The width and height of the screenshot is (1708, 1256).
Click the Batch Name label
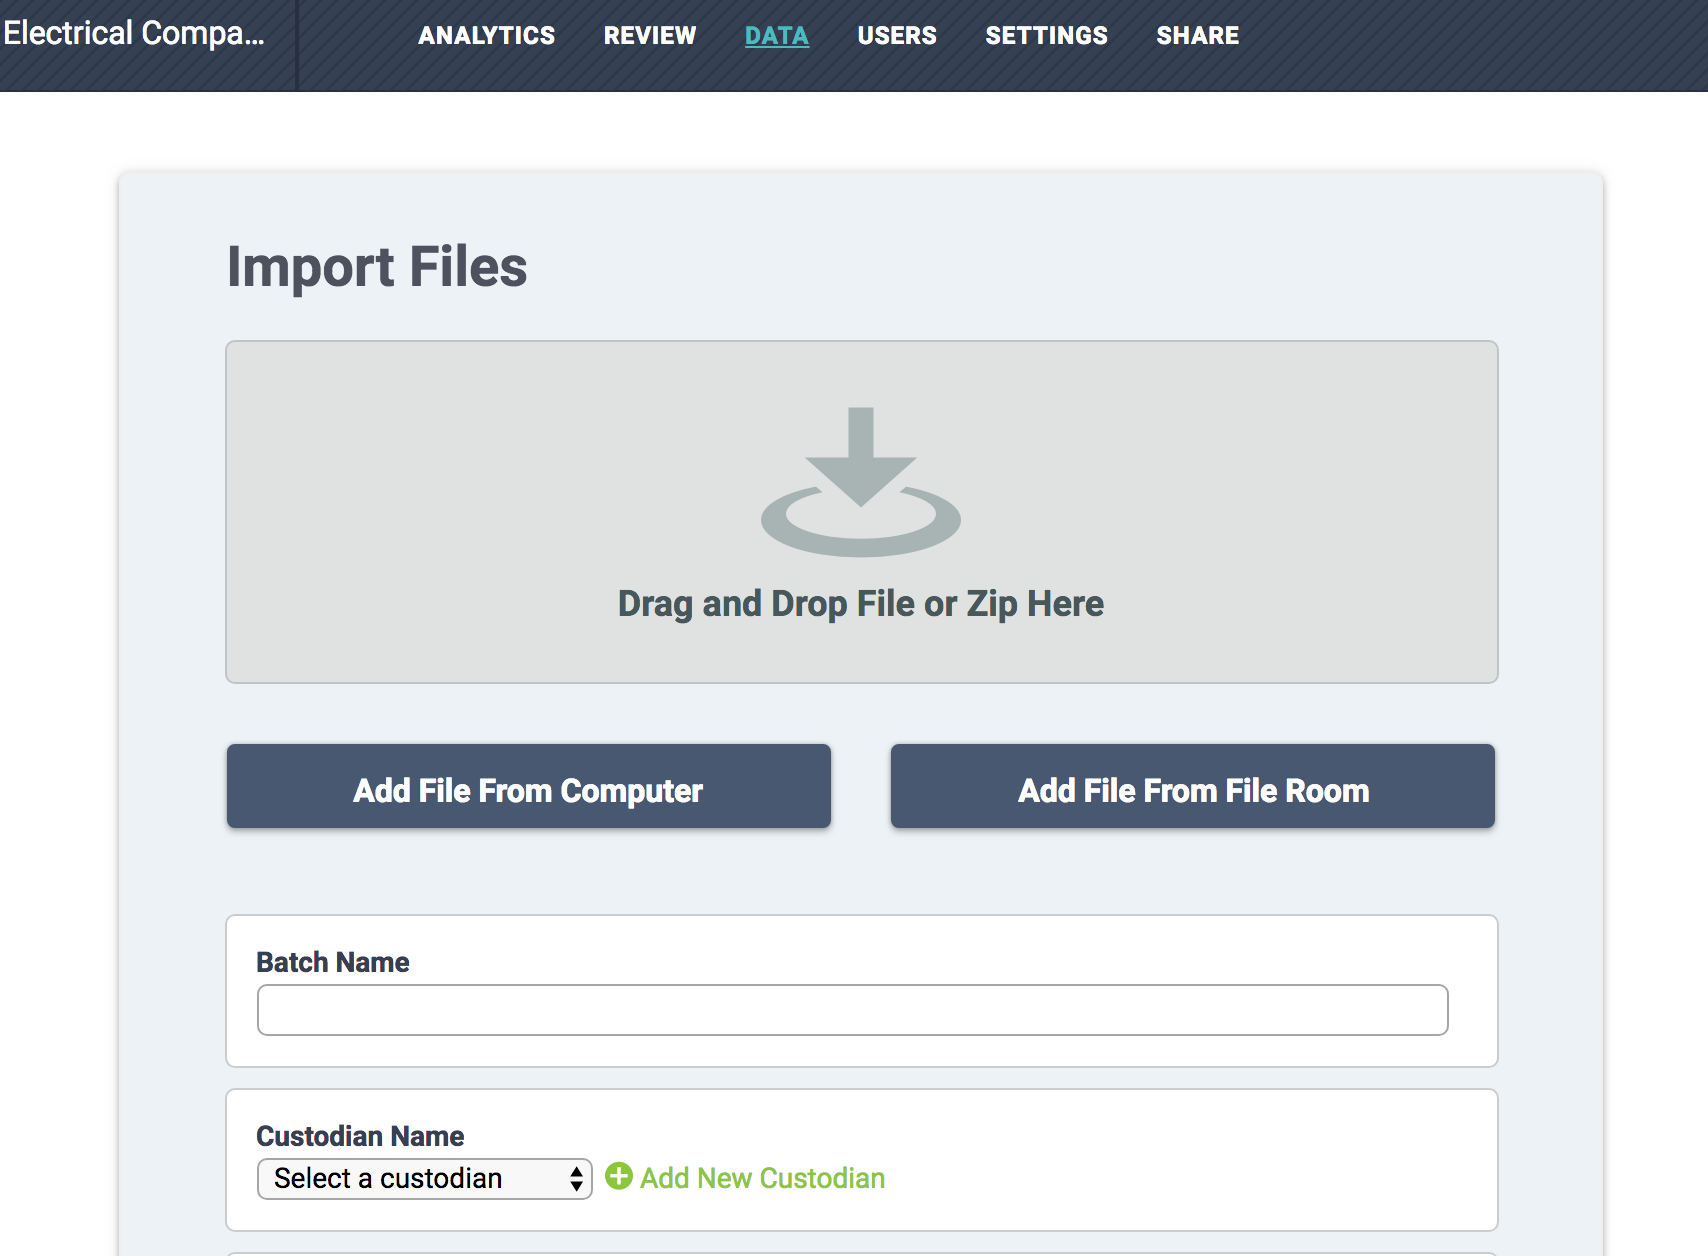click(x=333, y=962)
